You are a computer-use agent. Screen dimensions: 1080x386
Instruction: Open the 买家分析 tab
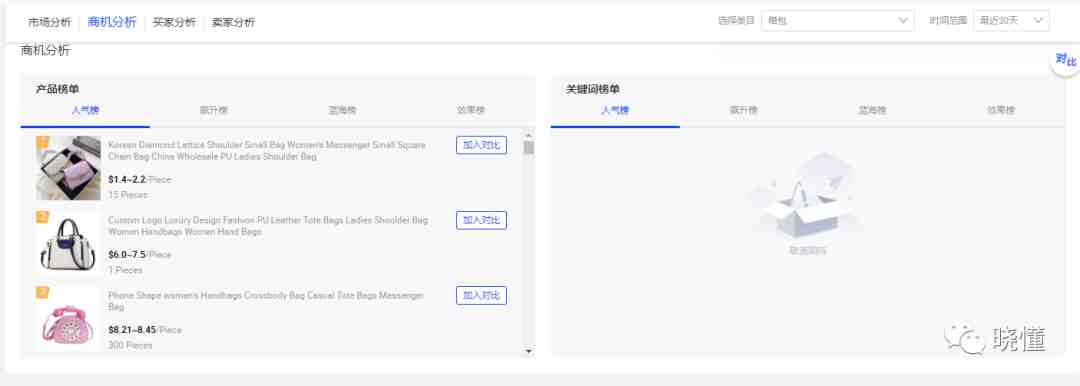(174, 22)
